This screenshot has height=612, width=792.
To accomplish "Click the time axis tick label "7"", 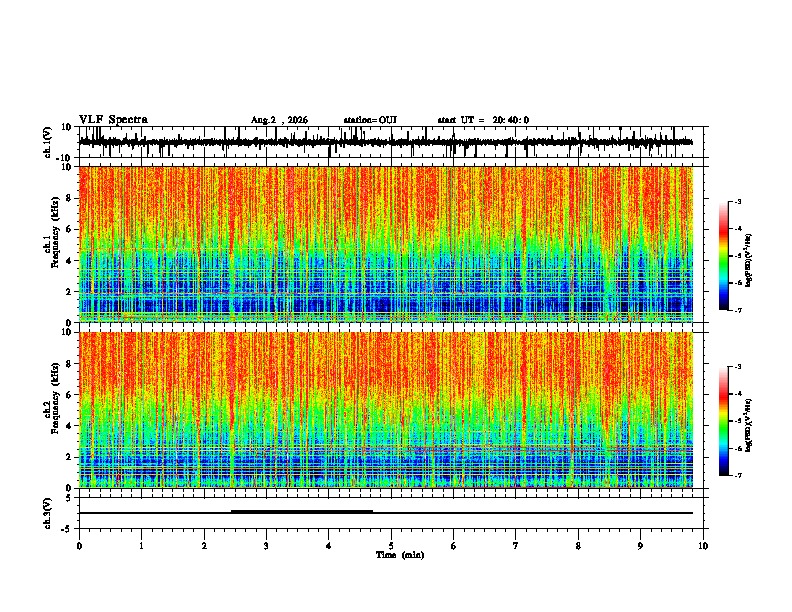I will point(516,546).
